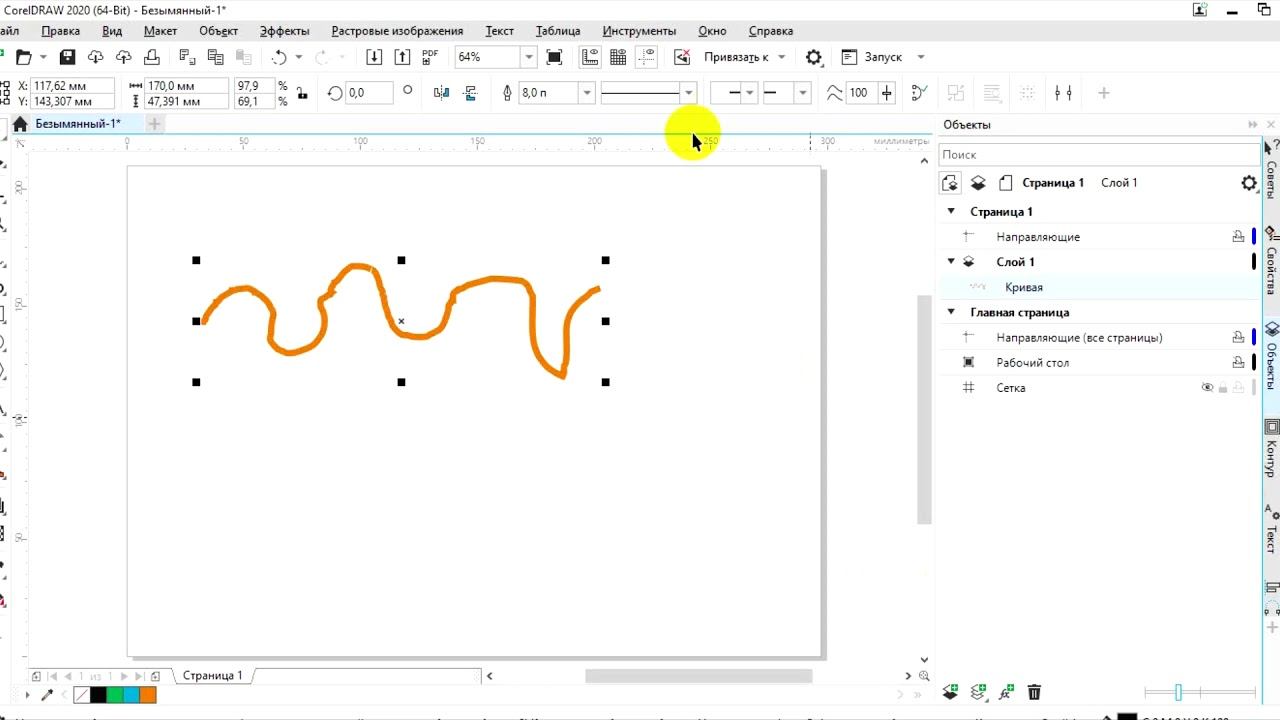Collapse the Страница 1 tree node
Viewport: 1280px width, 720px height.
(951, 211)
